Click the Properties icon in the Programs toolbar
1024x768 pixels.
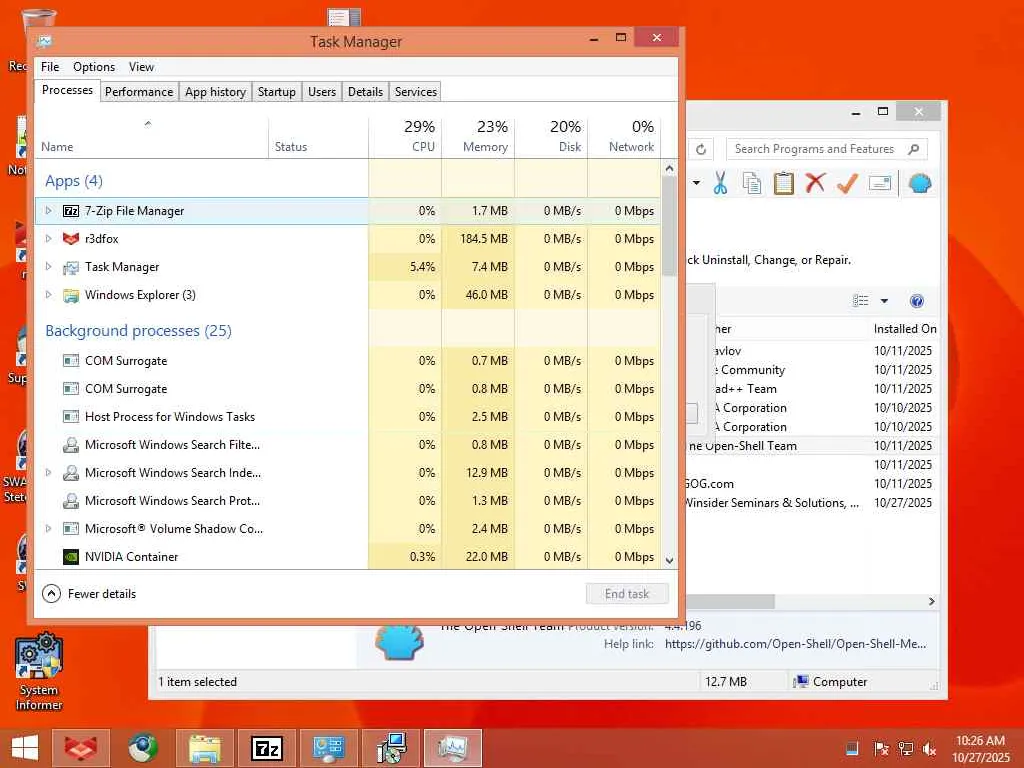(x=880, y=184)
